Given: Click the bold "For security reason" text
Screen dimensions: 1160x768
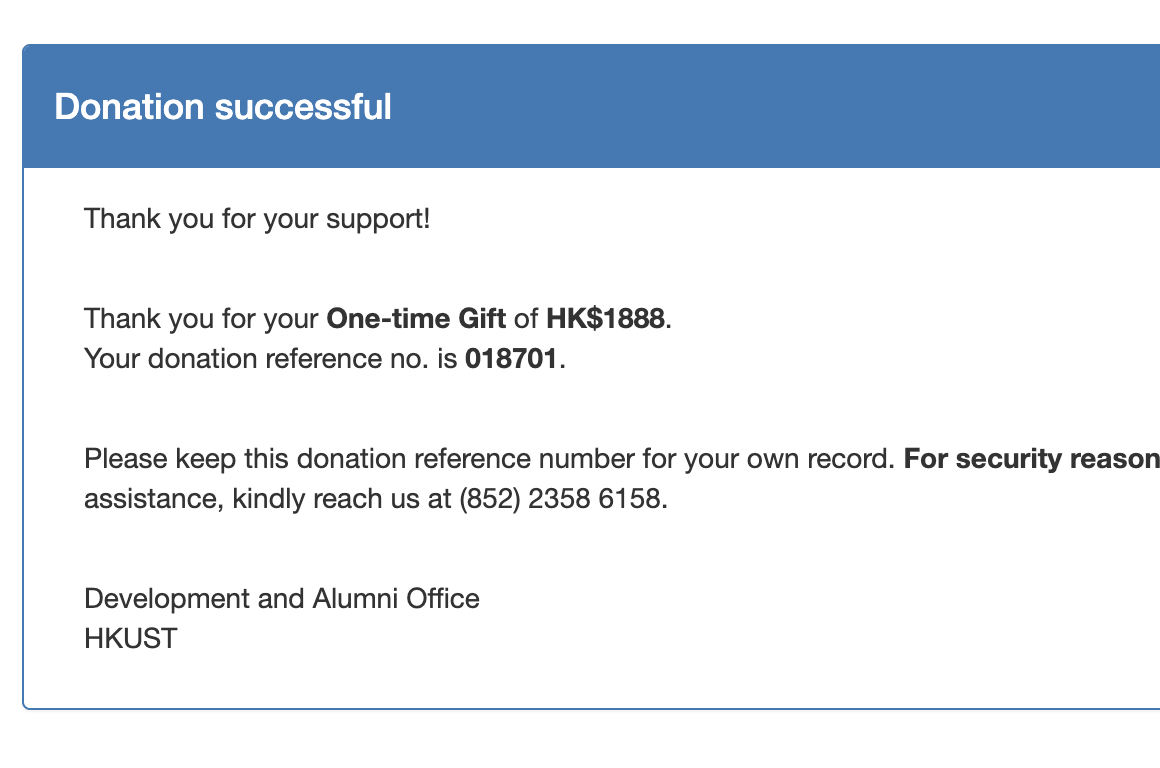Looking at the screenshot, I should 1031,459.
